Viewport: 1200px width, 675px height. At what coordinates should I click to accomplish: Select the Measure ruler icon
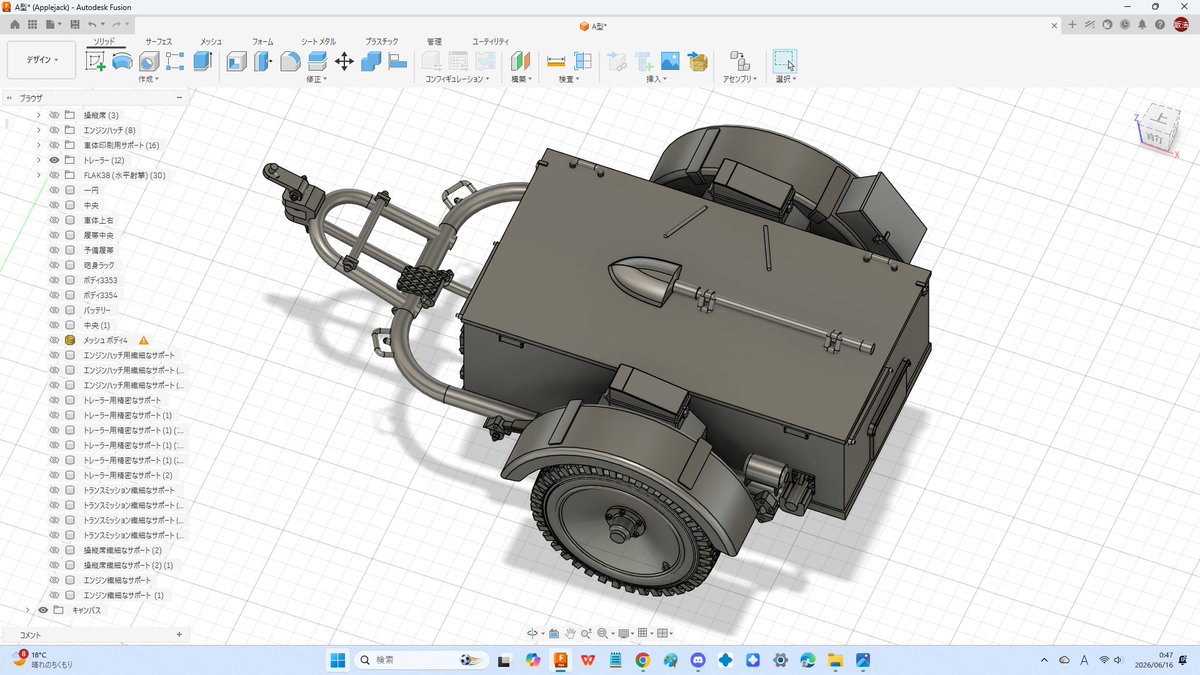556,61
